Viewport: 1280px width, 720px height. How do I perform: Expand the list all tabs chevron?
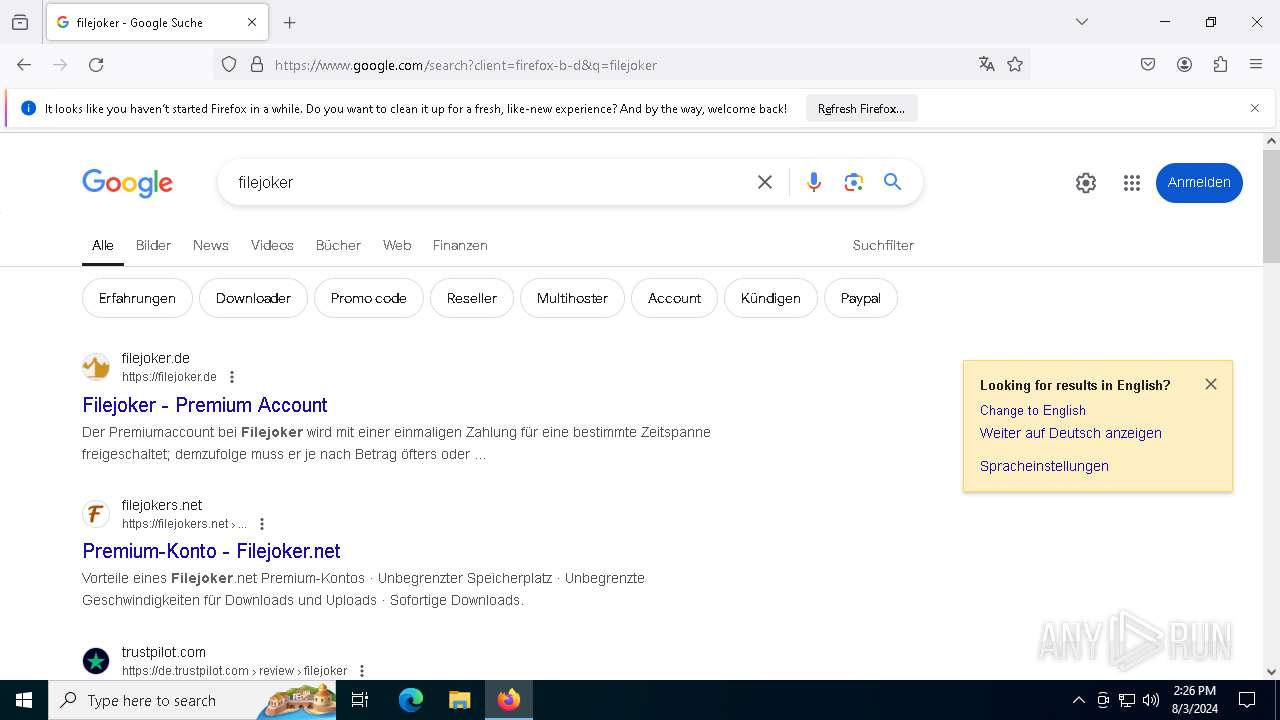click(1082, 22)
